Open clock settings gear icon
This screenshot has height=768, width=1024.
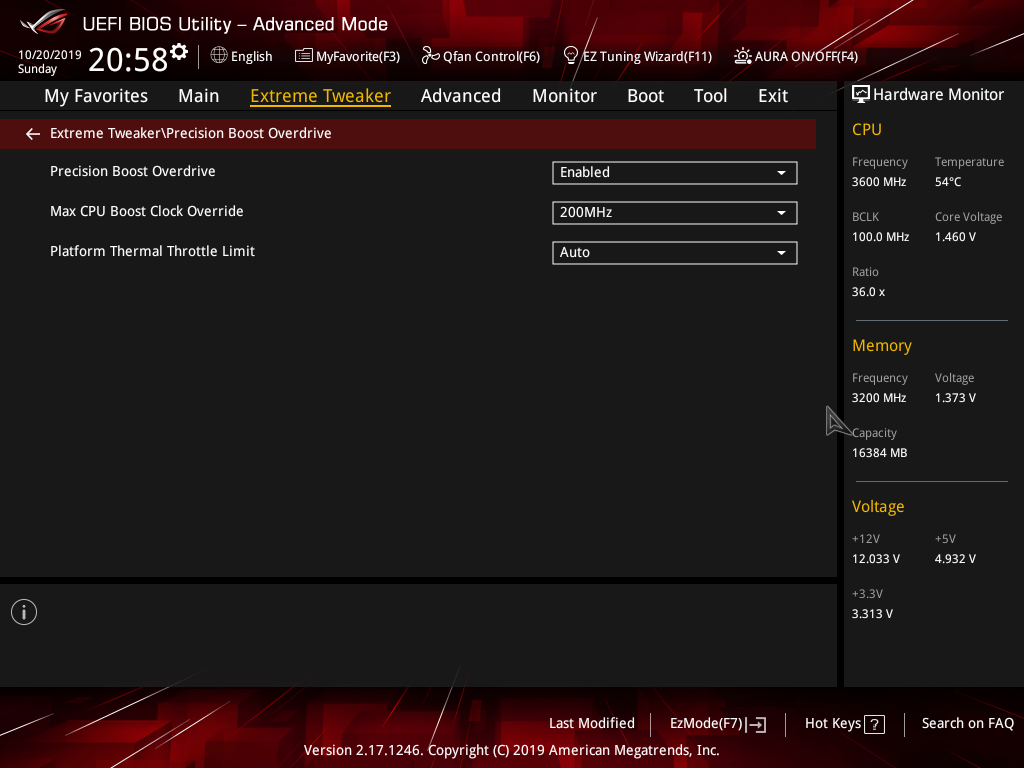click(x=179, y=52)
